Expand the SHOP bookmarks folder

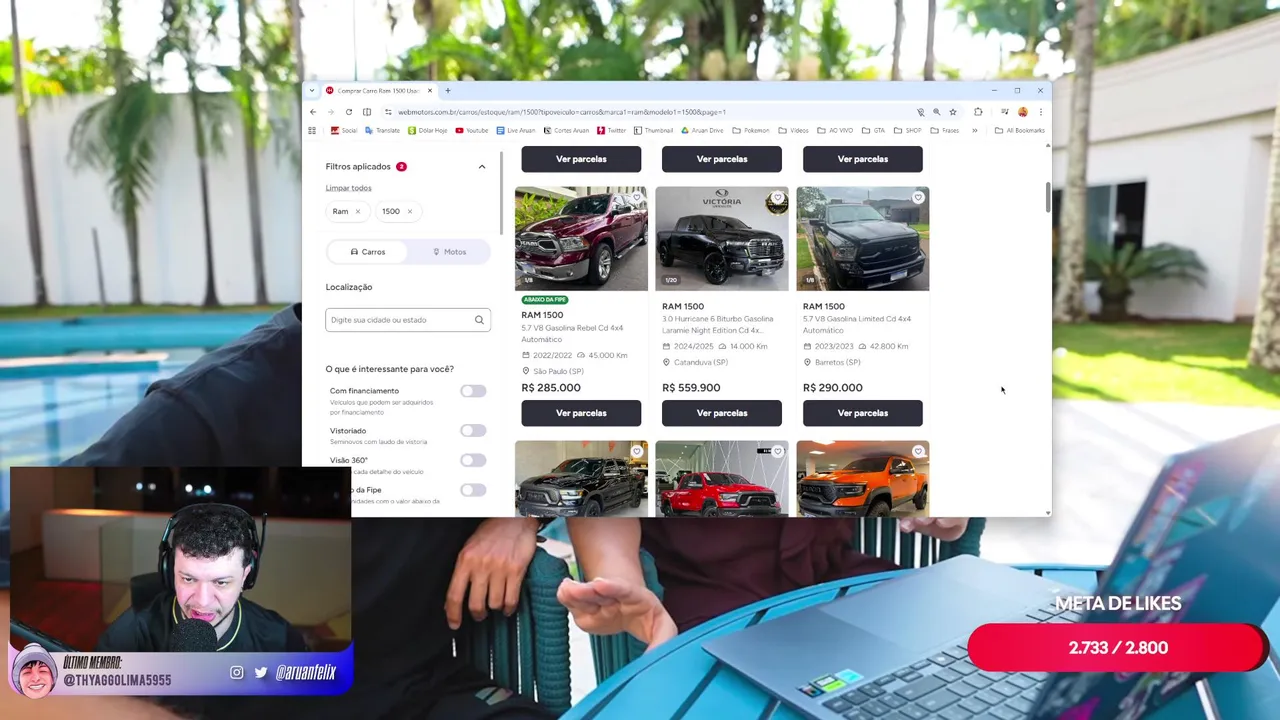click(907, 130)
